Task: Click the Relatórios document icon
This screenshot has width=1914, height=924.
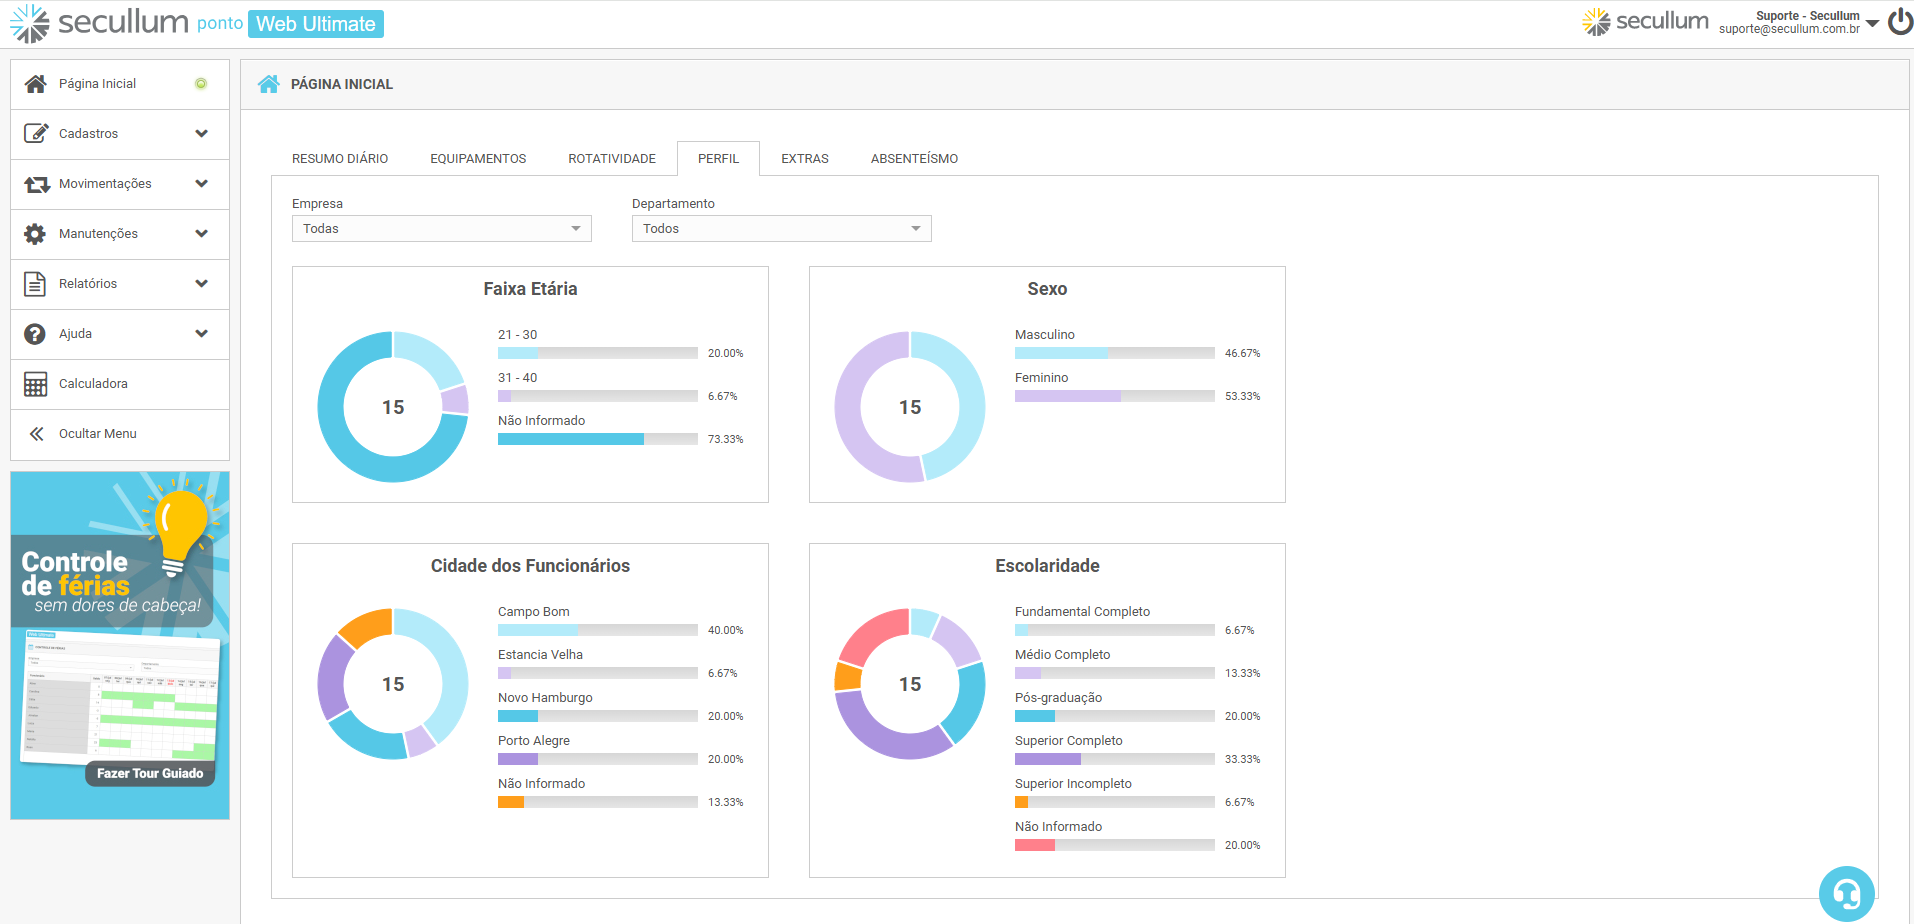Action: (x=35, y=284)
